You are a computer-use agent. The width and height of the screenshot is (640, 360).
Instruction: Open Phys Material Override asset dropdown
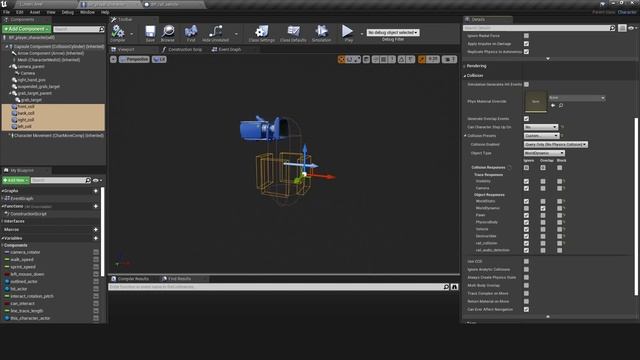click(x=577, y=98)
